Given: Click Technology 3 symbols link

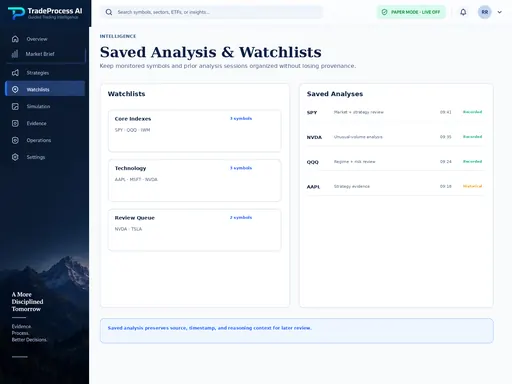Looking at the screenshot, I should tap(241, 168).
